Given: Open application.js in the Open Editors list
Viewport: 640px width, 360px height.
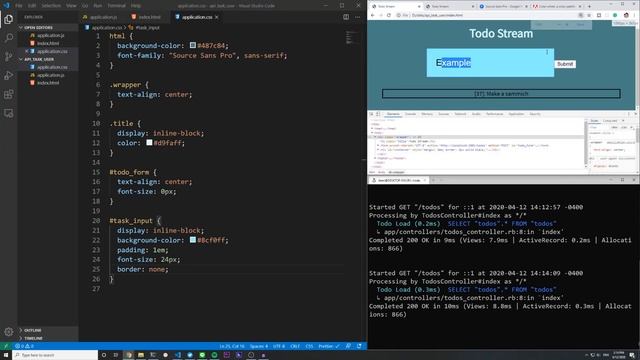Looking at the screenshot, I should (x=51, y=36).
